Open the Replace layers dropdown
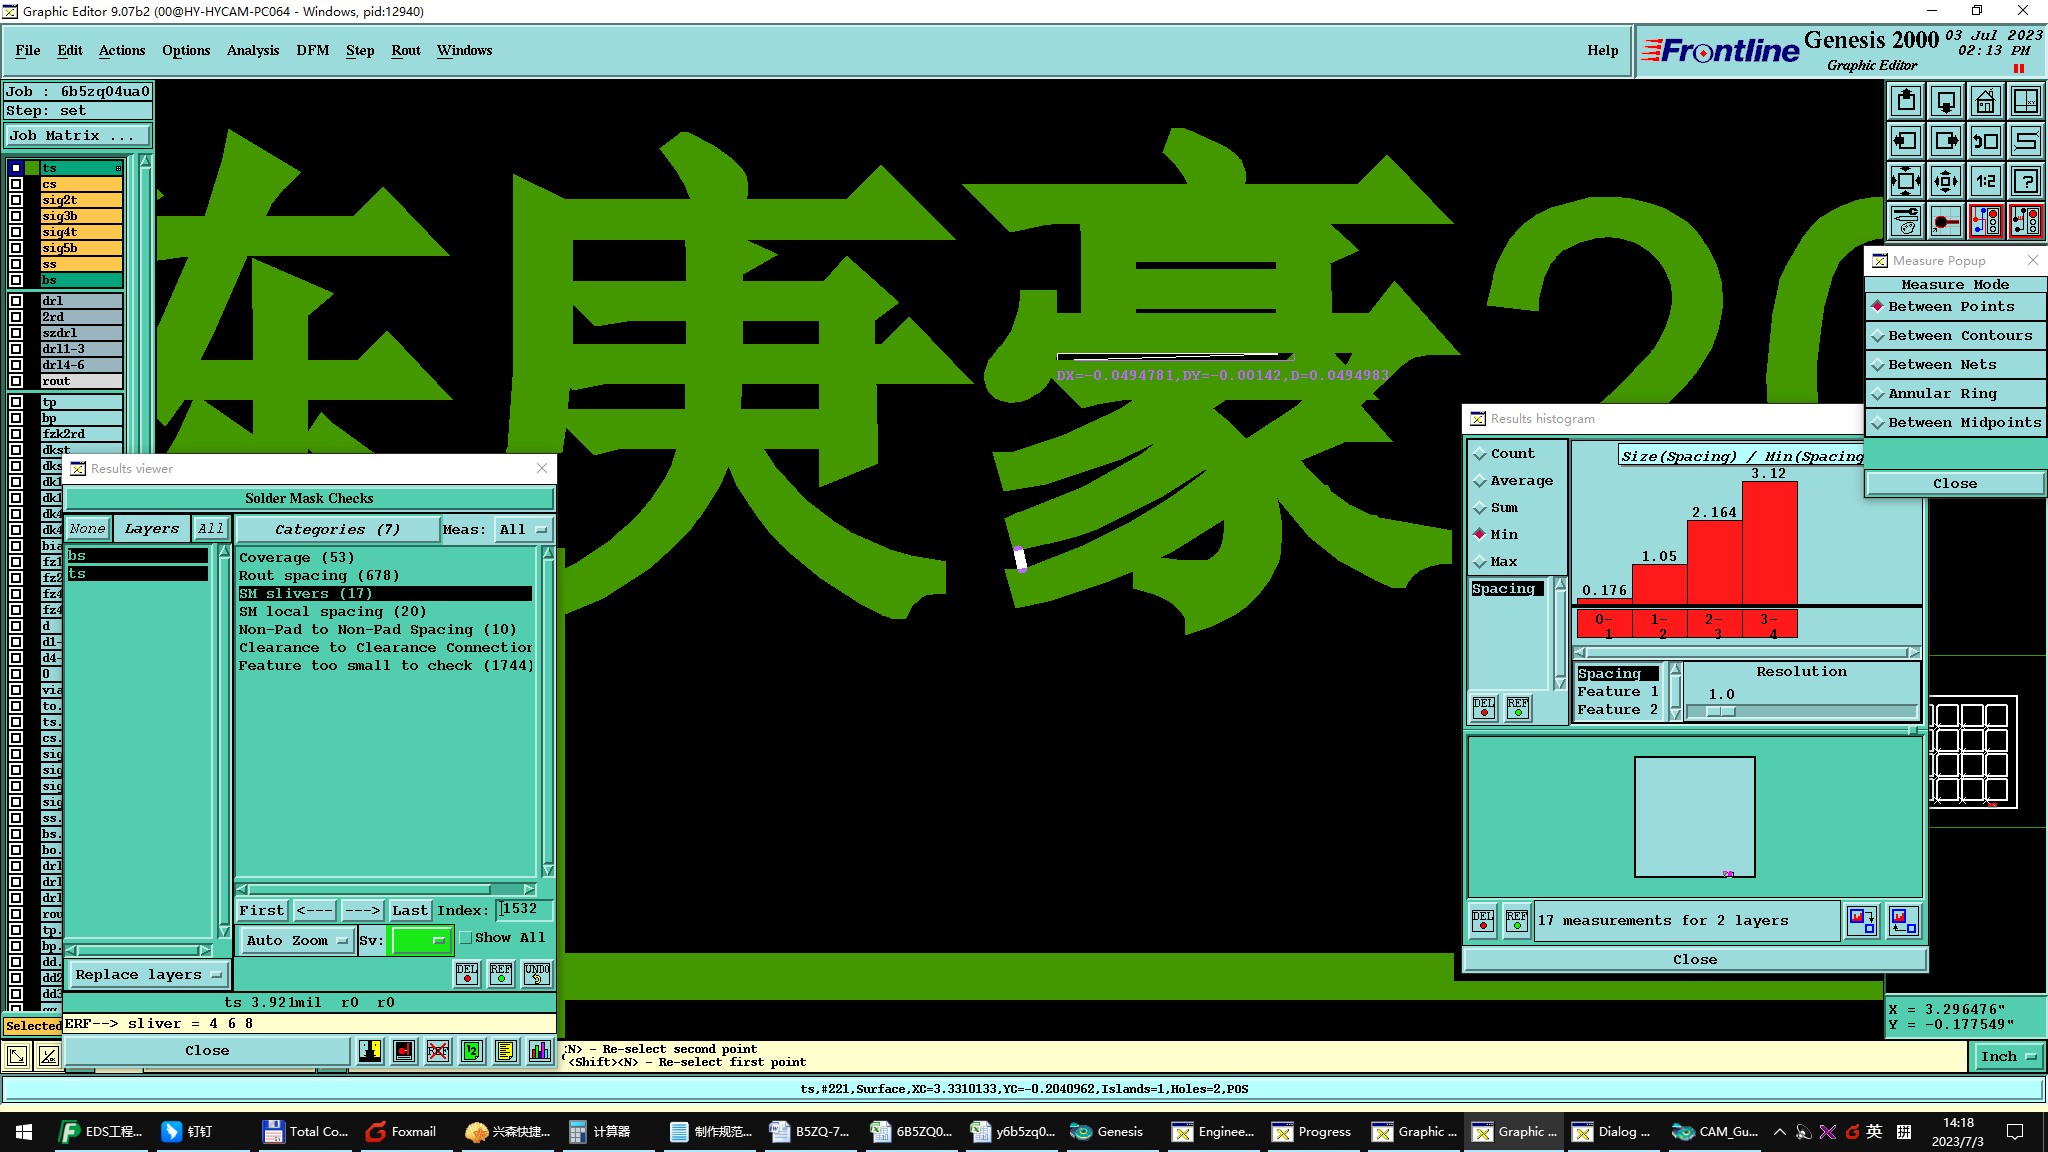 146,975
